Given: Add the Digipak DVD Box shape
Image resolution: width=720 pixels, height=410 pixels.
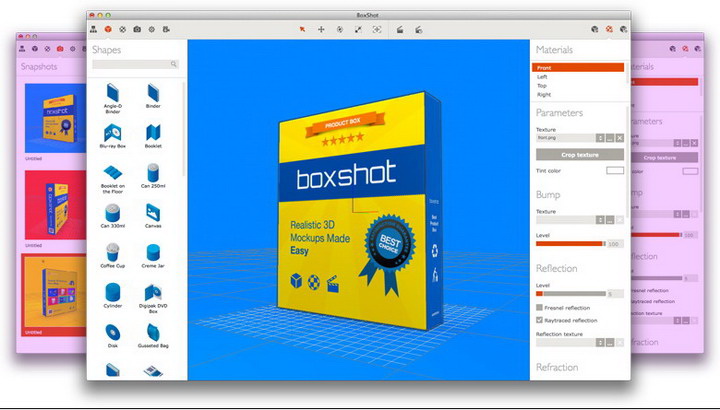Looking at the screenshot, I should (x=153, y=298).
